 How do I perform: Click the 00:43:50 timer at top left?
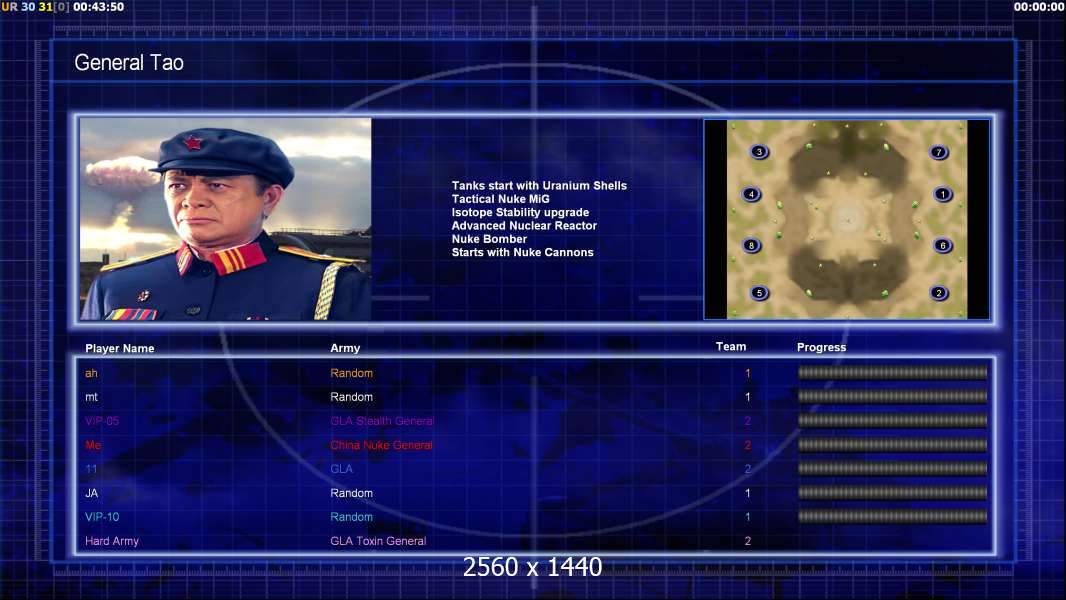coord(99,7)
